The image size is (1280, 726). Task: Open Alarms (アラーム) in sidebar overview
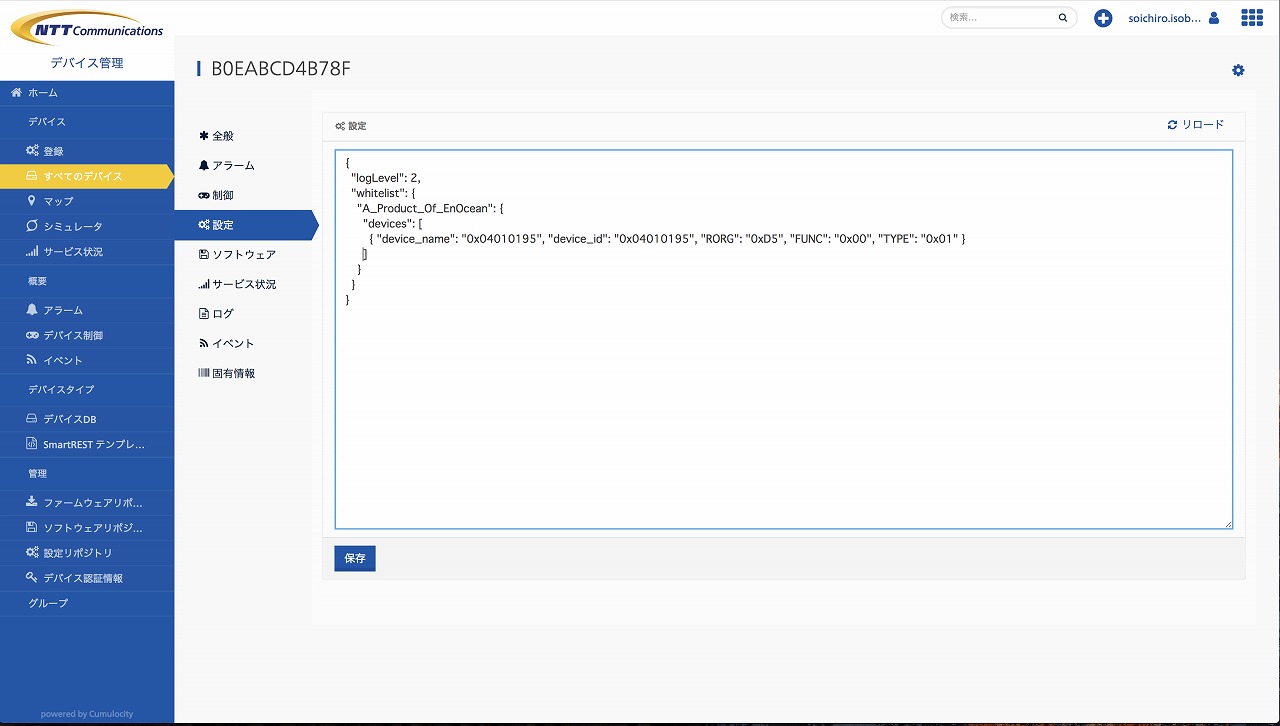click(x=87, y=310)
